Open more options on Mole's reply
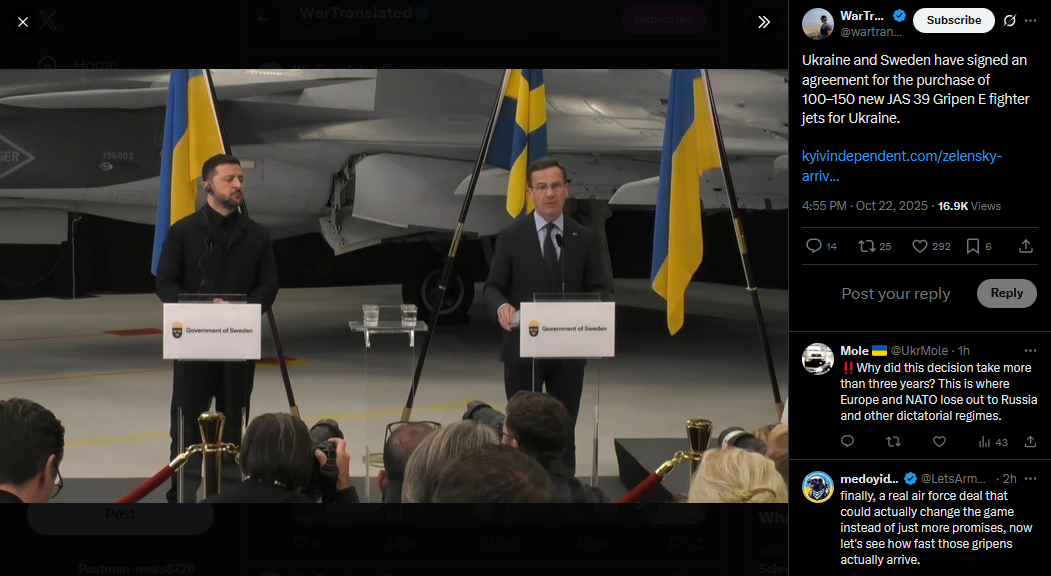The width and height of the screenshot is (1051, 576). tap(1030, 351)
